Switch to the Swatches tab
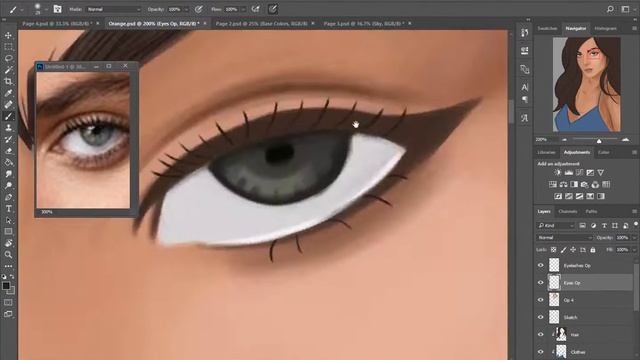 pos(547,29)
